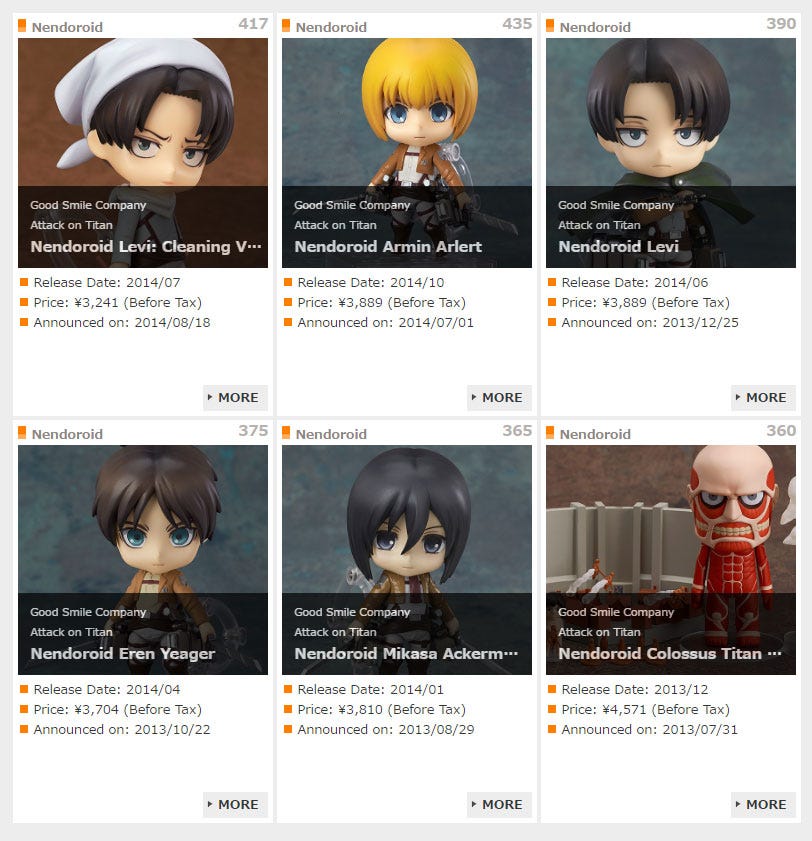Image resolution: width=812 pixels, height=841 pixels.
Task: Open MORE for Nendoroid Colossus Titan
Action: coord(763,805)
